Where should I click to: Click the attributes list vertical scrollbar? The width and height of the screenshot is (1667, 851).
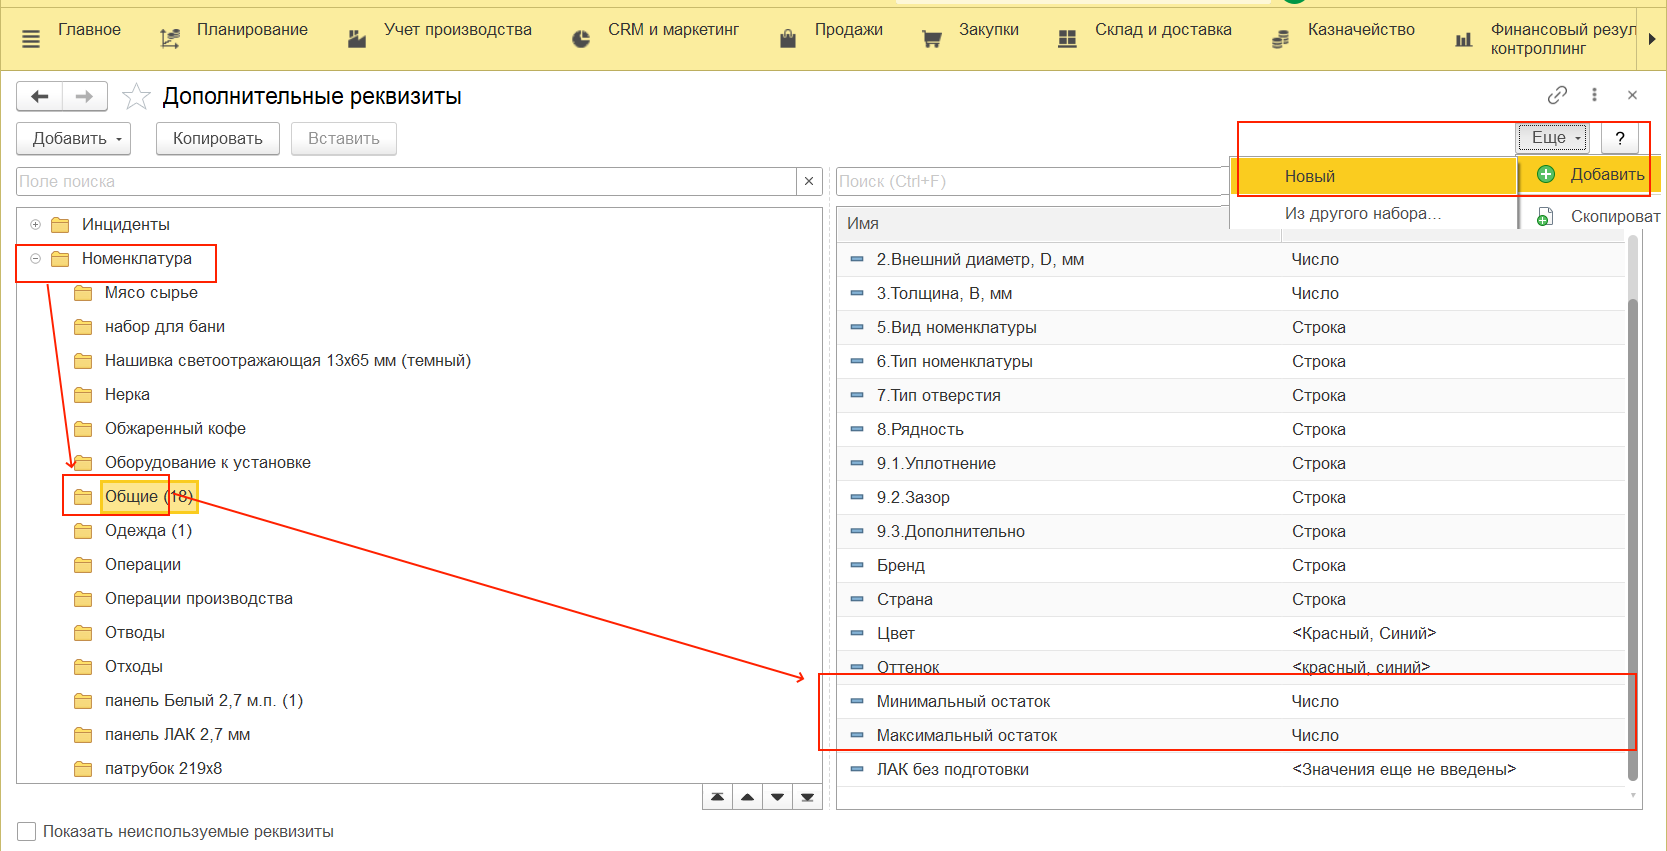tap(1633, 540)
